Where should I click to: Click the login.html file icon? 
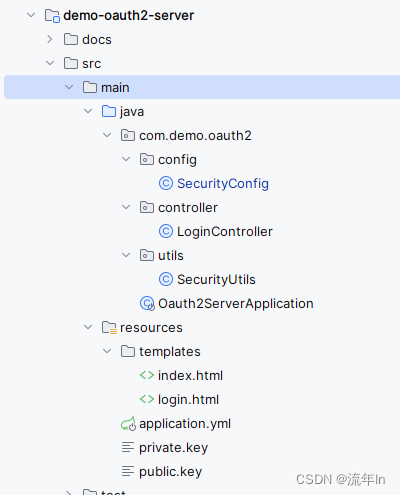click(147, 399)
